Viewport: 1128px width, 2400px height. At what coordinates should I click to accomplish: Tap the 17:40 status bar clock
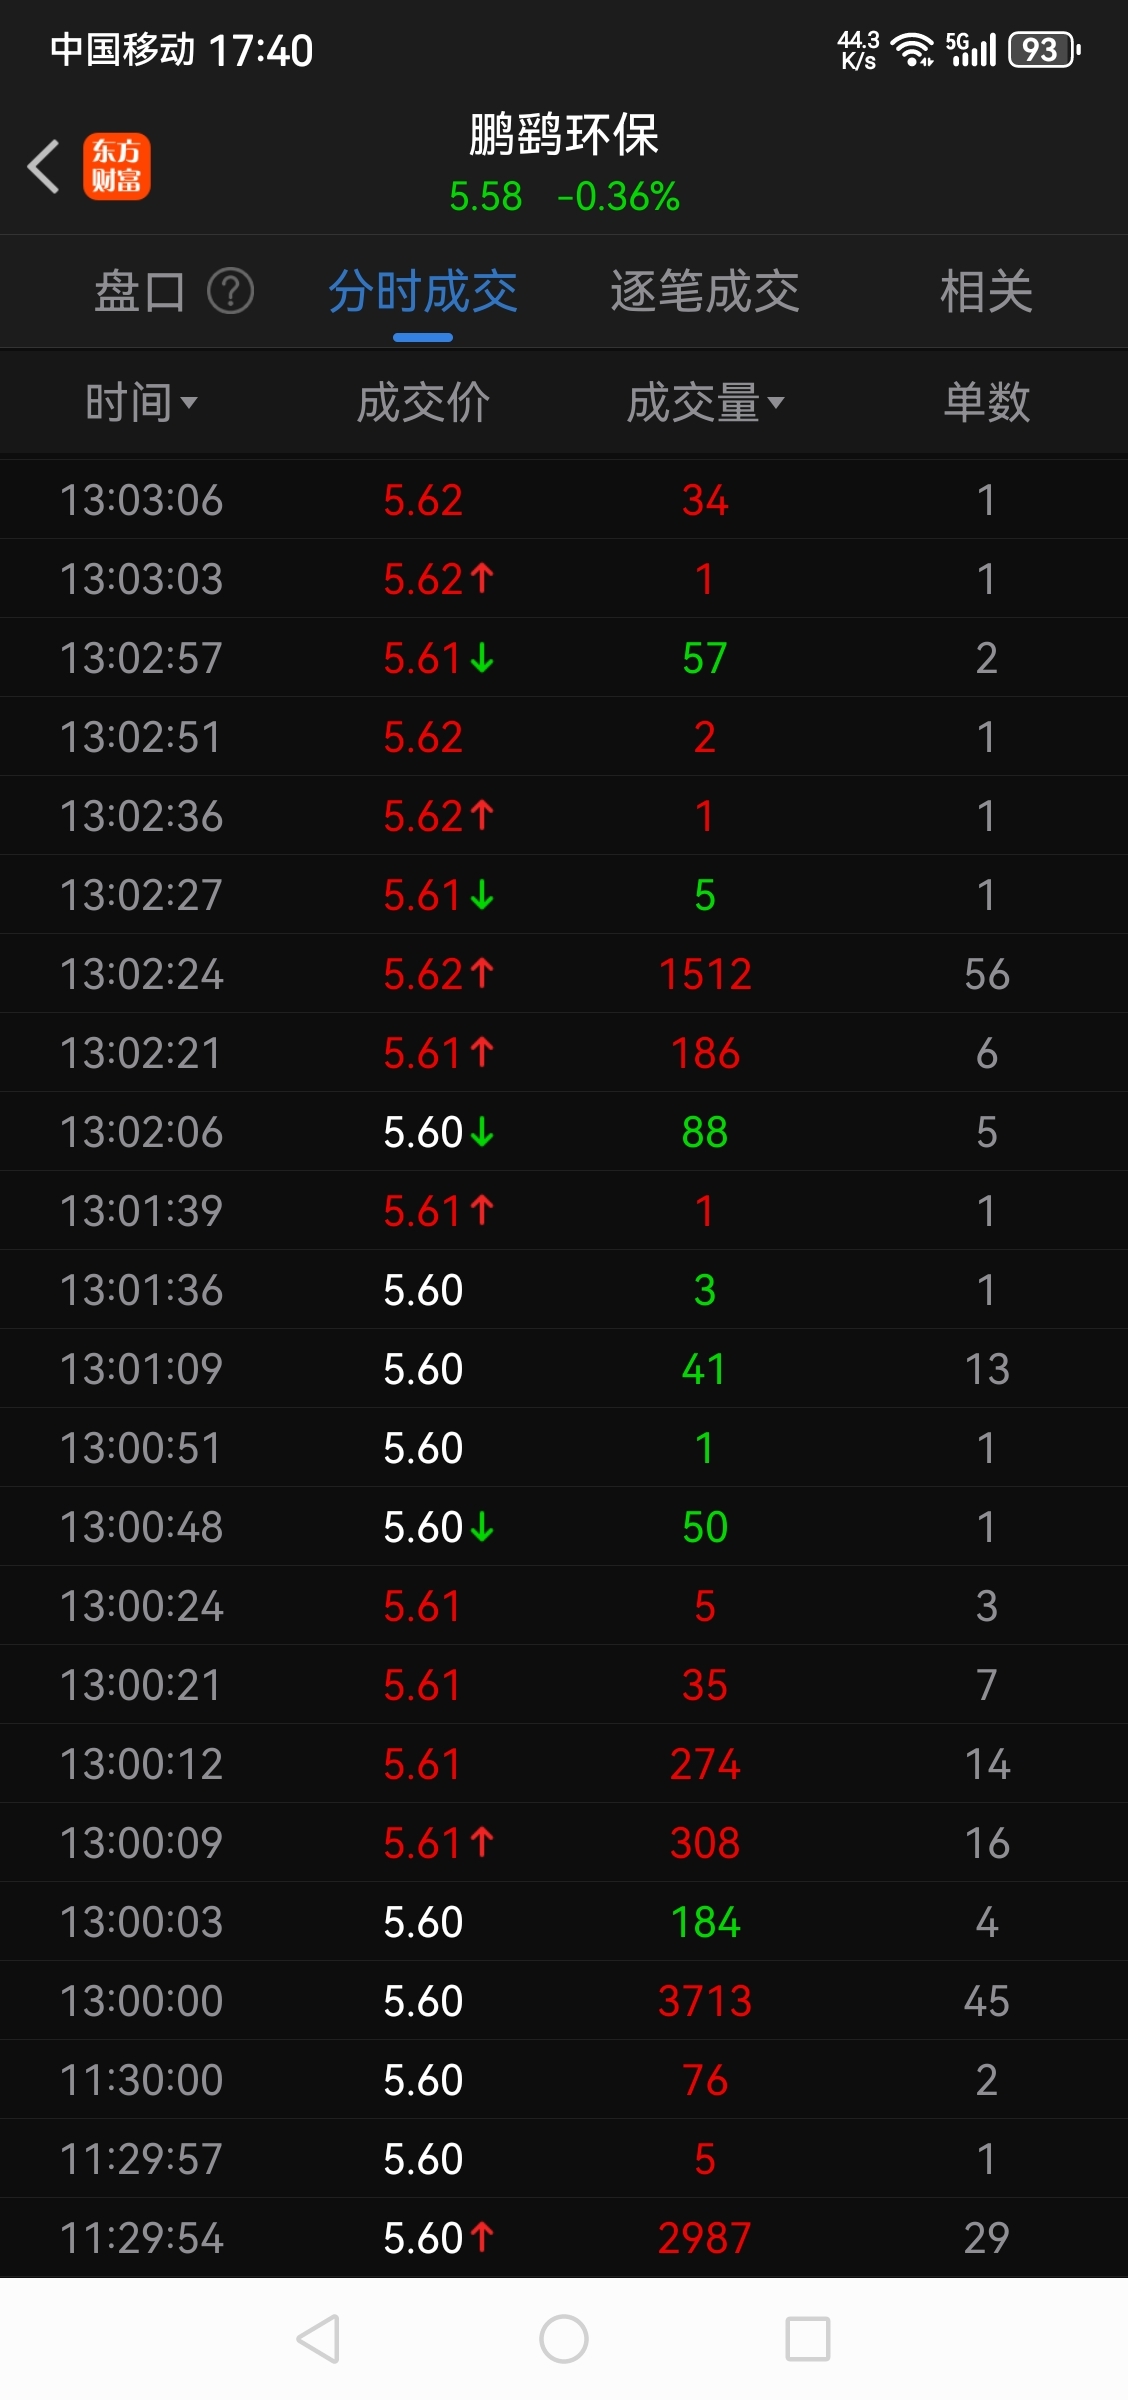pos(262,50)
